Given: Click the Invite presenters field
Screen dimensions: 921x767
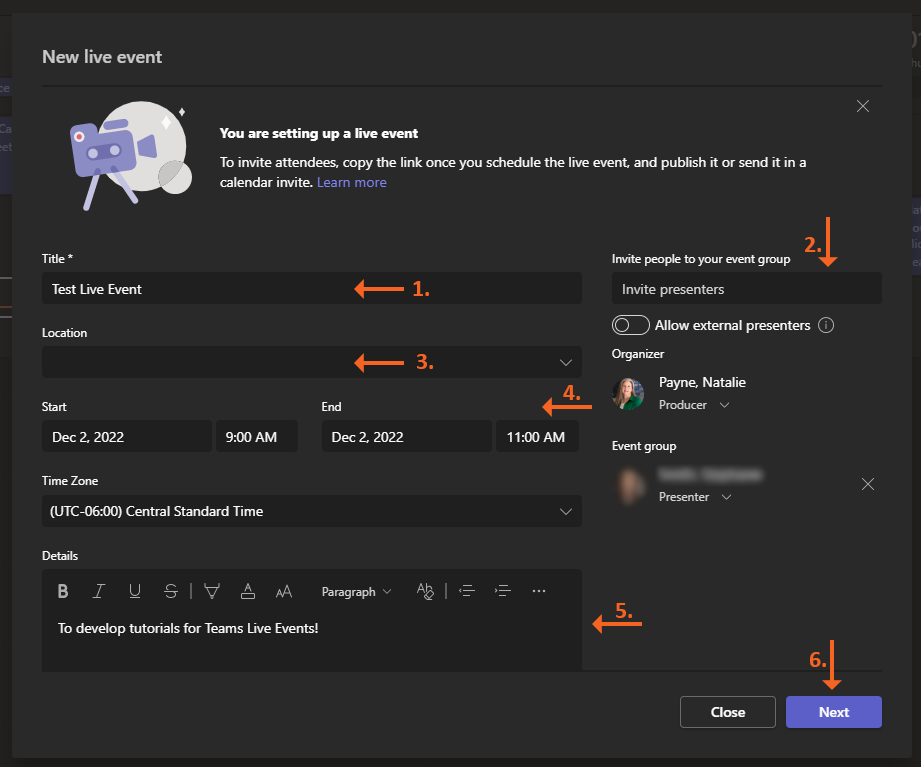Looking at the screenshot, I should 746,289.
